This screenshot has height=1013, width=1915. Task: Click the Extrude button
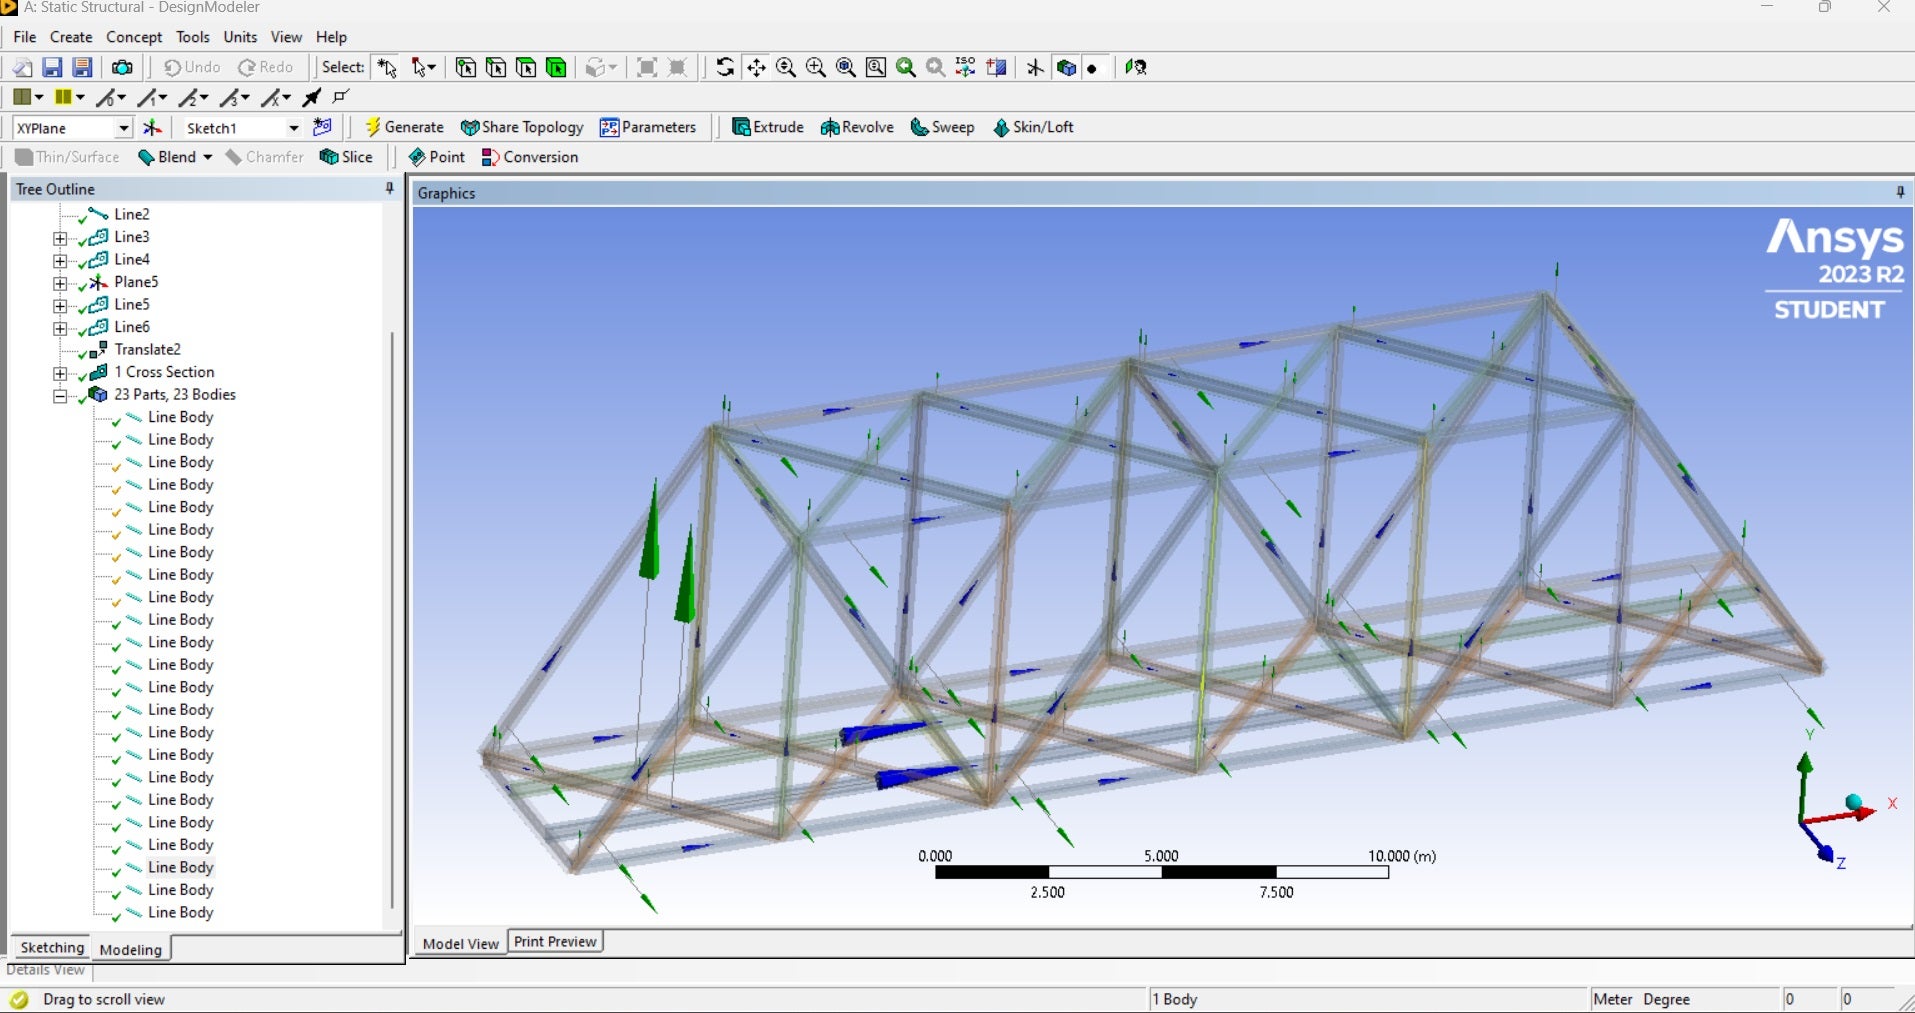pos(768,127)
